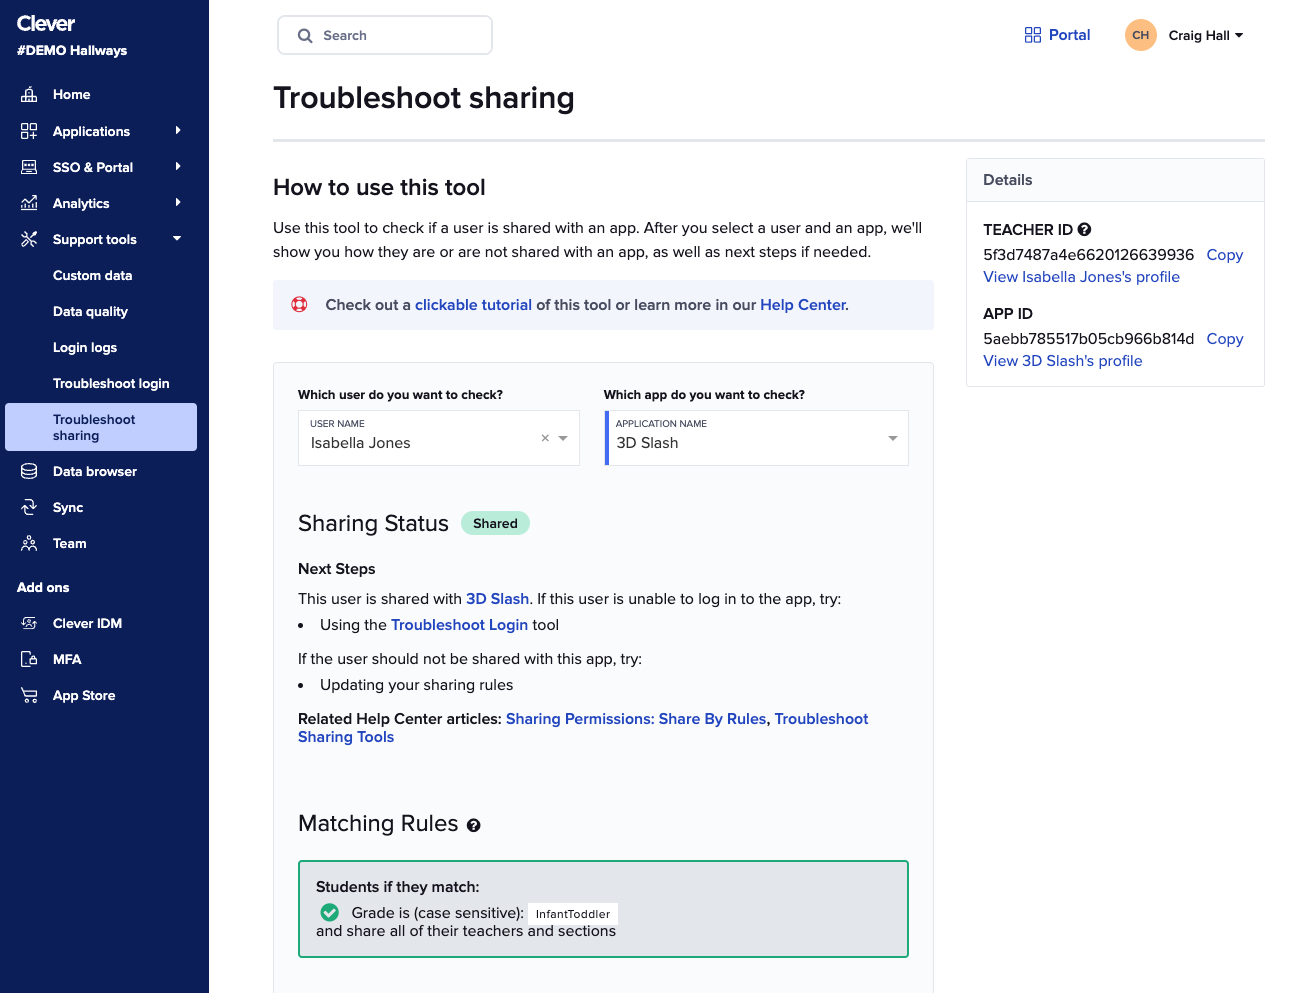This screenshot has height=993, width=1293.
Task: Click the Sync sidebar icon
Action: (x=29, y=507)
